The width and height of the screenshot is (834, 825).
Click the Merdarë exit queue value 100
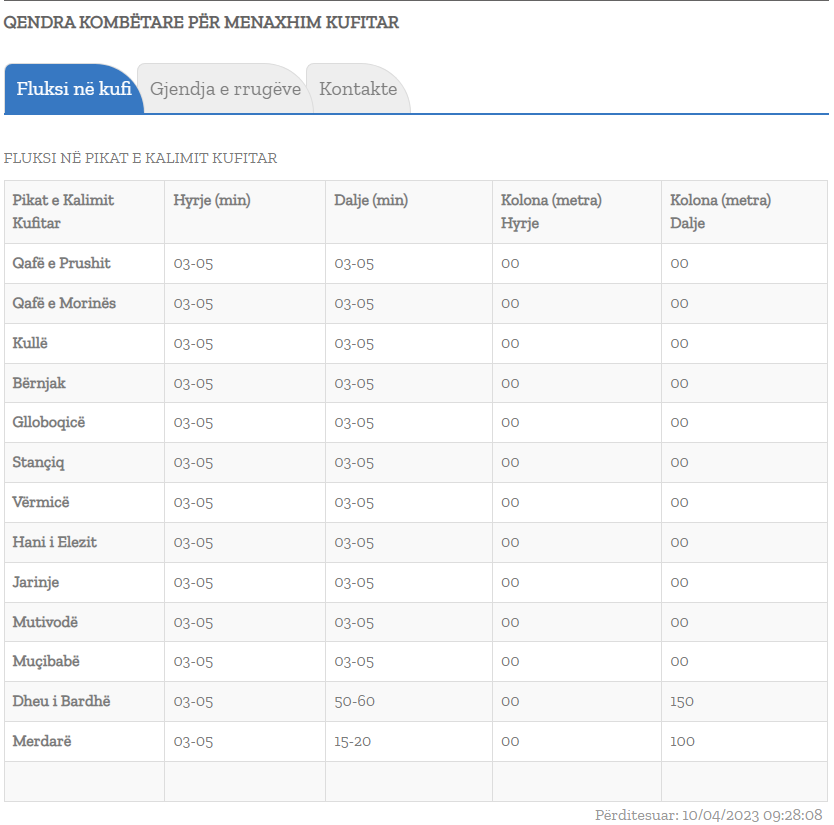(x=682, y=741)
